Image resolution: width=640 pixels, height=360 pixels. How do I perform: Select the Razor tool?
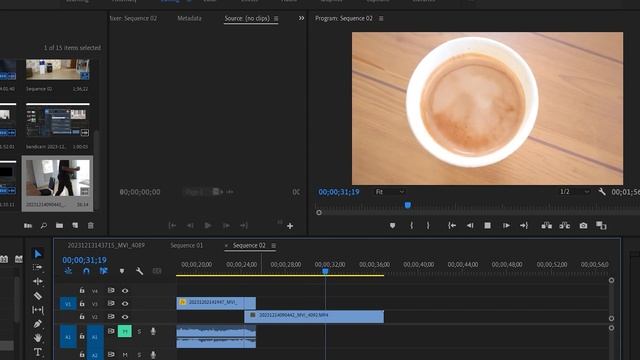point(38,296)
